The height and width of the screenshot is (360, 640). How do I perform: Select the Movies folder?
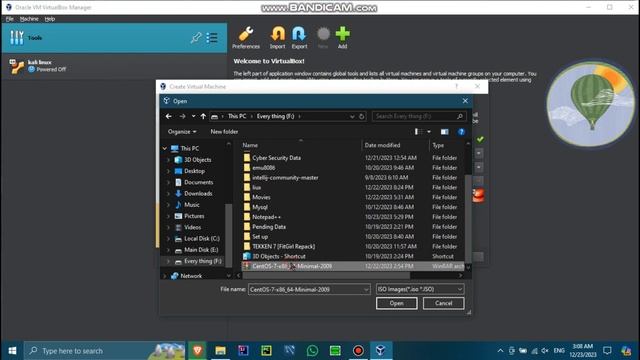pos(261,197)
